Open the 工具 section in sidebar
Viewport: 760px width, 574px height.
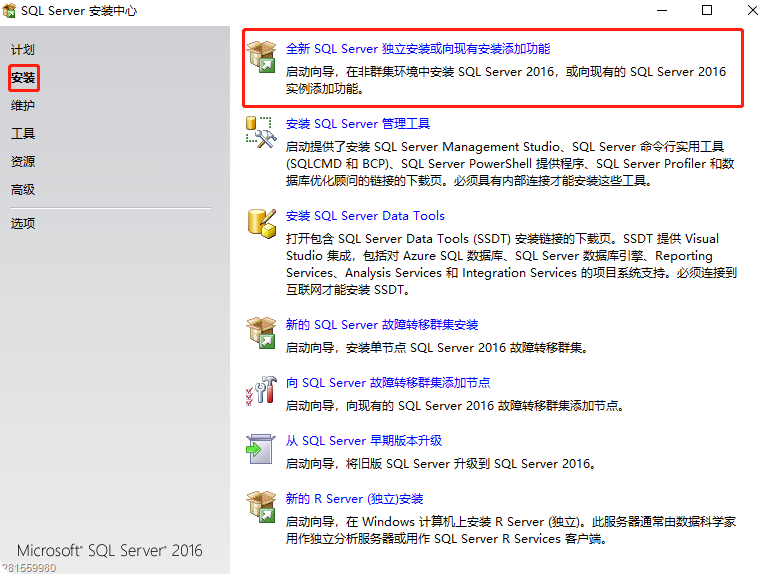23,134
